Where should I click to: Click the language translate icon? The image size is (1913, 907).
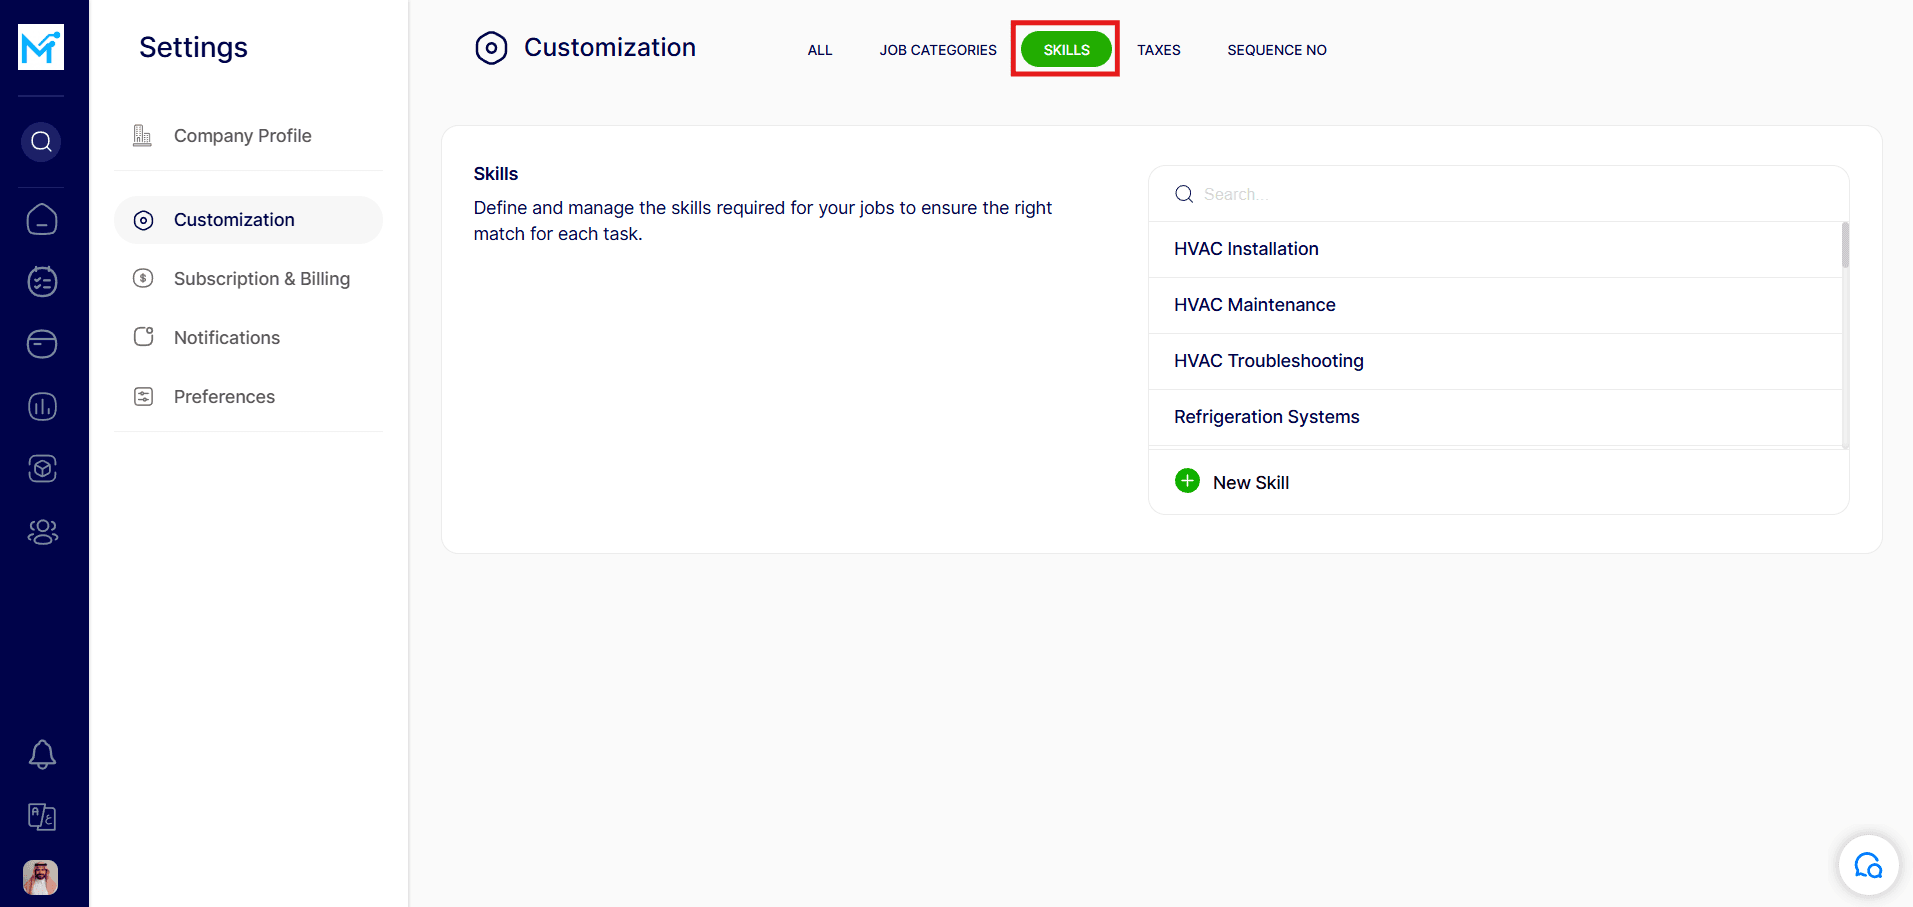coord(42,817)
